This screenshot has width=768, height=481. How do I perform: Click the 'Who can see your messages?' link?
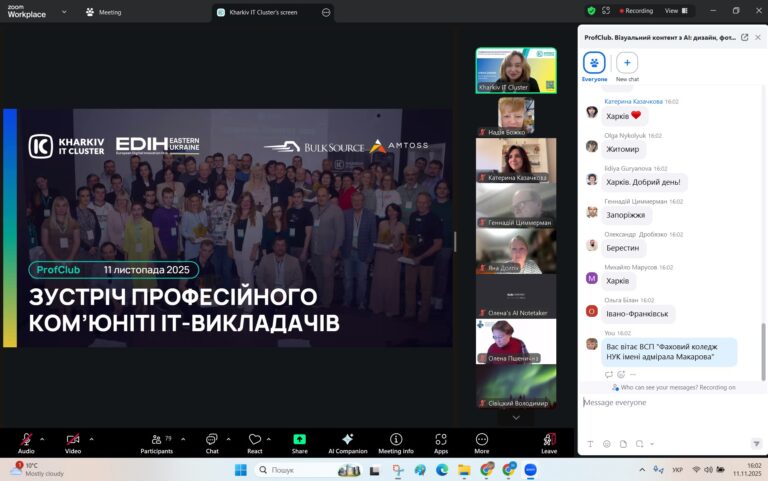pyautogui.click(x=658, y=387)
